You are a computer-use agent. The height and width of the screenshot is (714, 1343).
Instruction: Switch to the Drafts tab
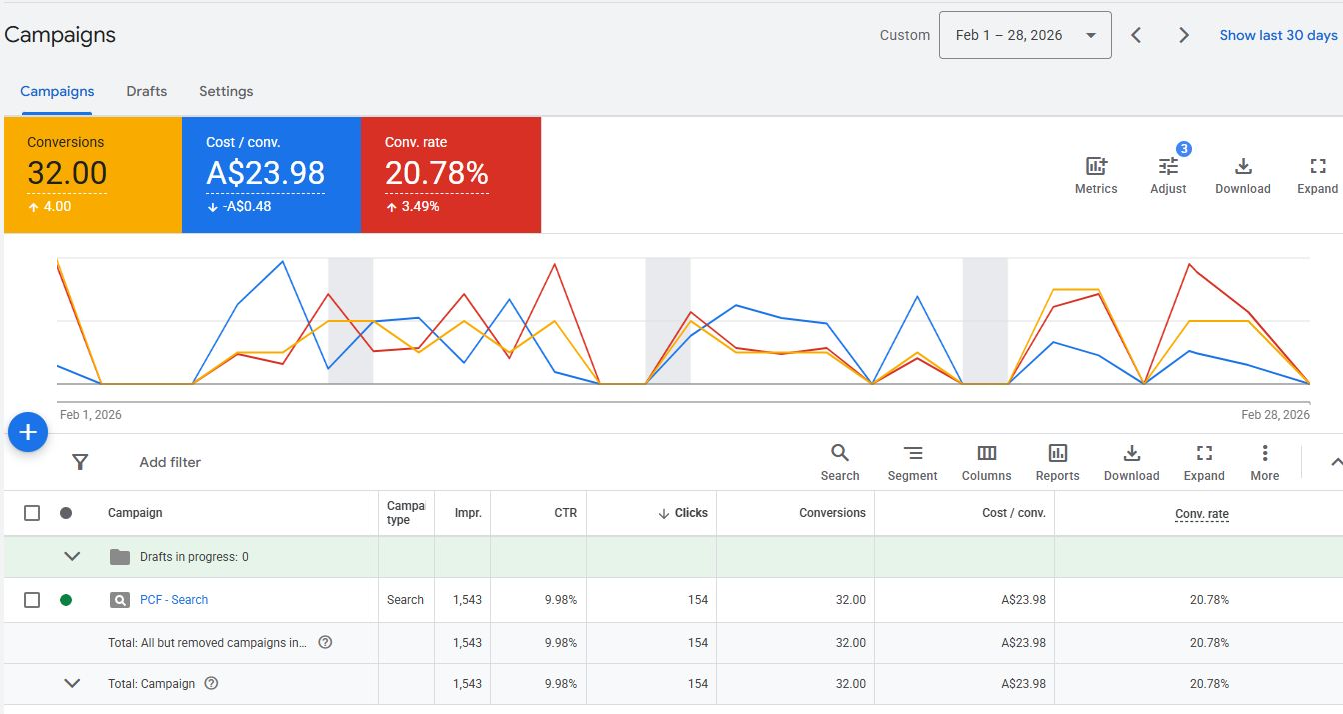146,91
